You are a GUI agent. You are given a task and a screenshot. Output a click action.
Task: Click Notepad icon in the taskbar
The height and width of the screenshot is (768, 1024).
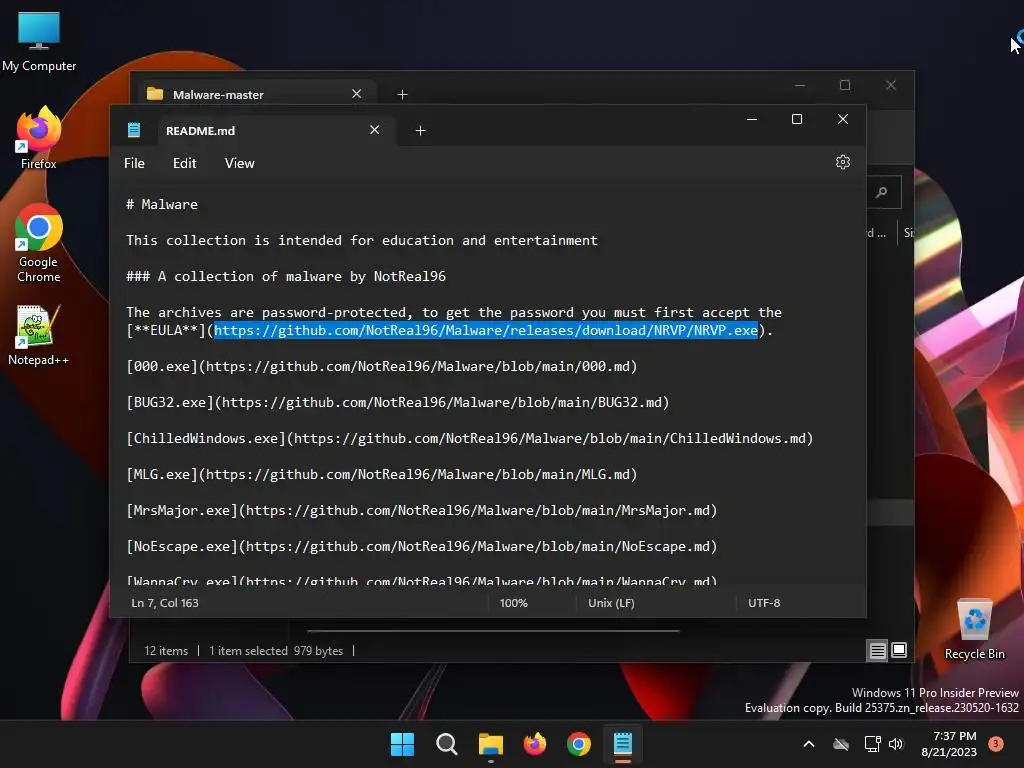click(623, 744)
